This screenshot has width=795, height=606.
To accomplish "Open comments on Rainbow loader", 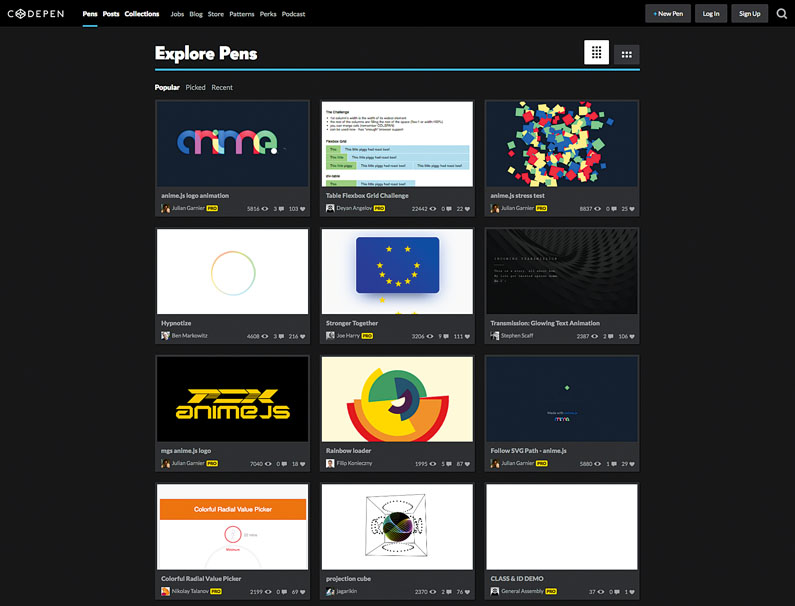I will tap(449, 464).
